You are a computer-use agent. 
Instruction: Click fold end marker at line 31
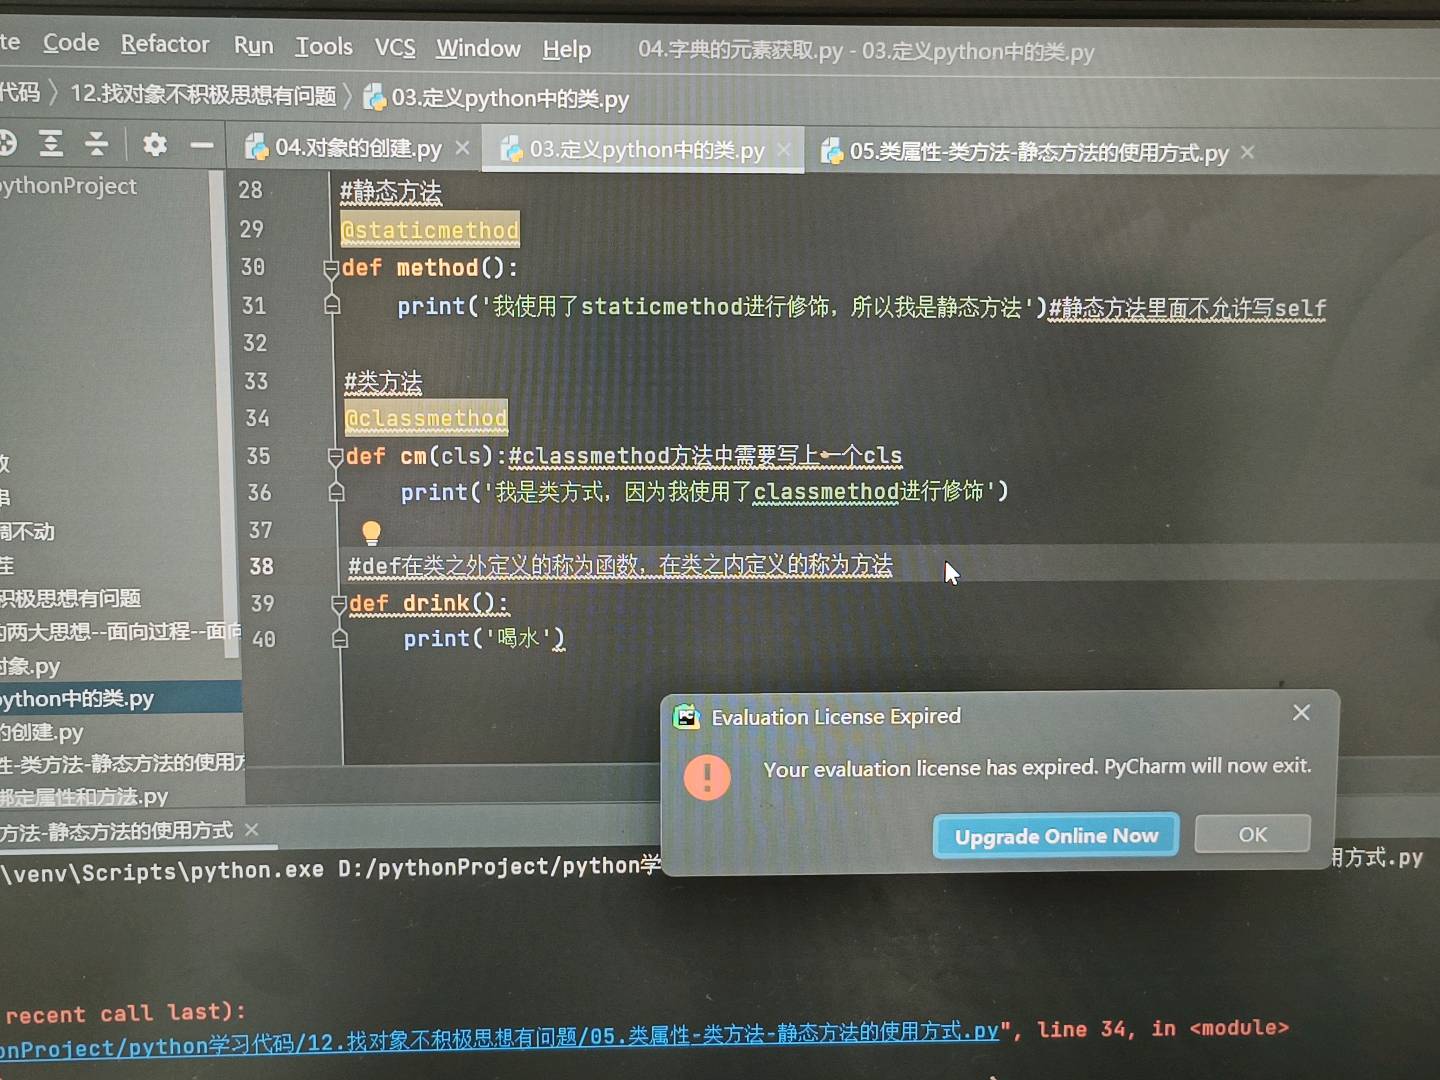(x=332, y=304)
